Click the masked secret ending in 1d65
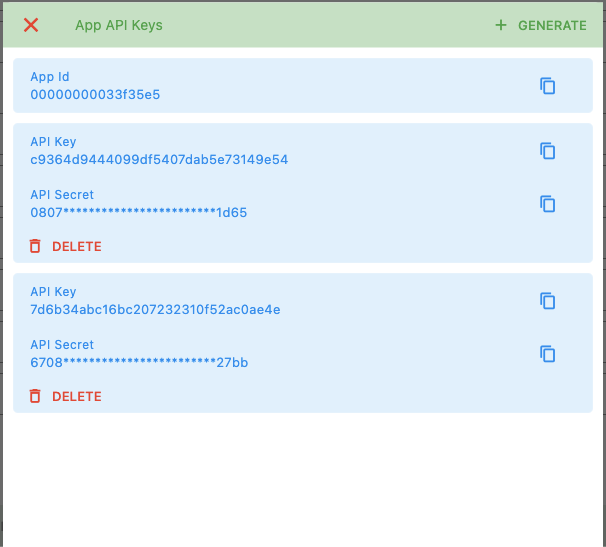 tap(138, 213)
